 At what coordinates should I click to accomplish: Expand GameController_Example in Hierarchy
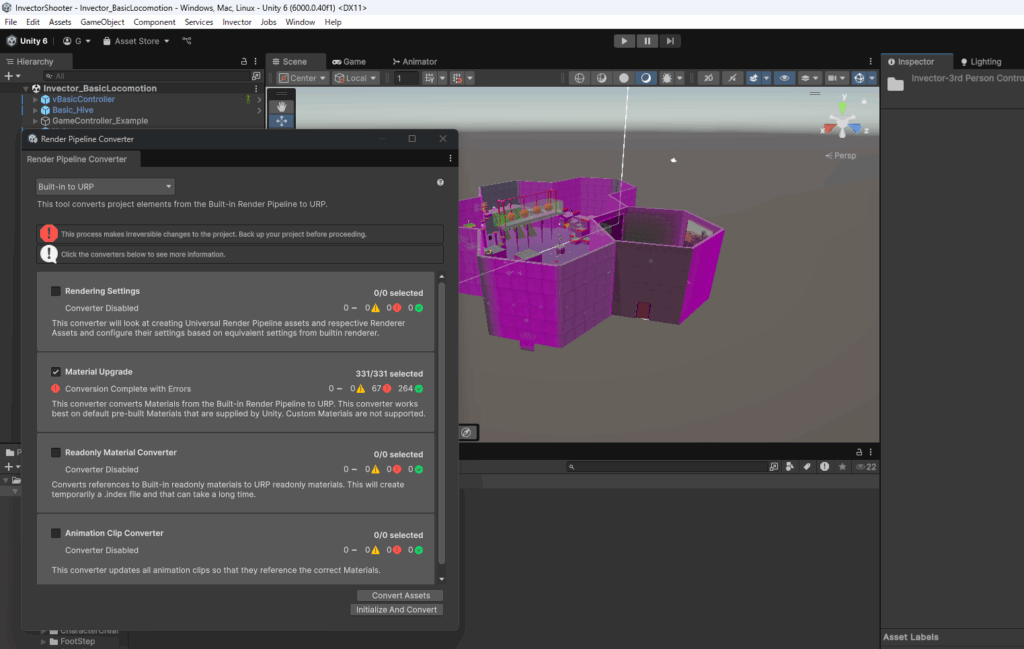35,121
